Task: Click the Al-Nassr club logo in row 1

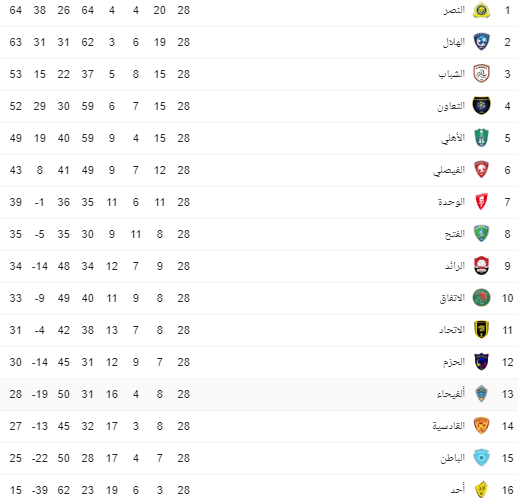Action: [481, 10]
